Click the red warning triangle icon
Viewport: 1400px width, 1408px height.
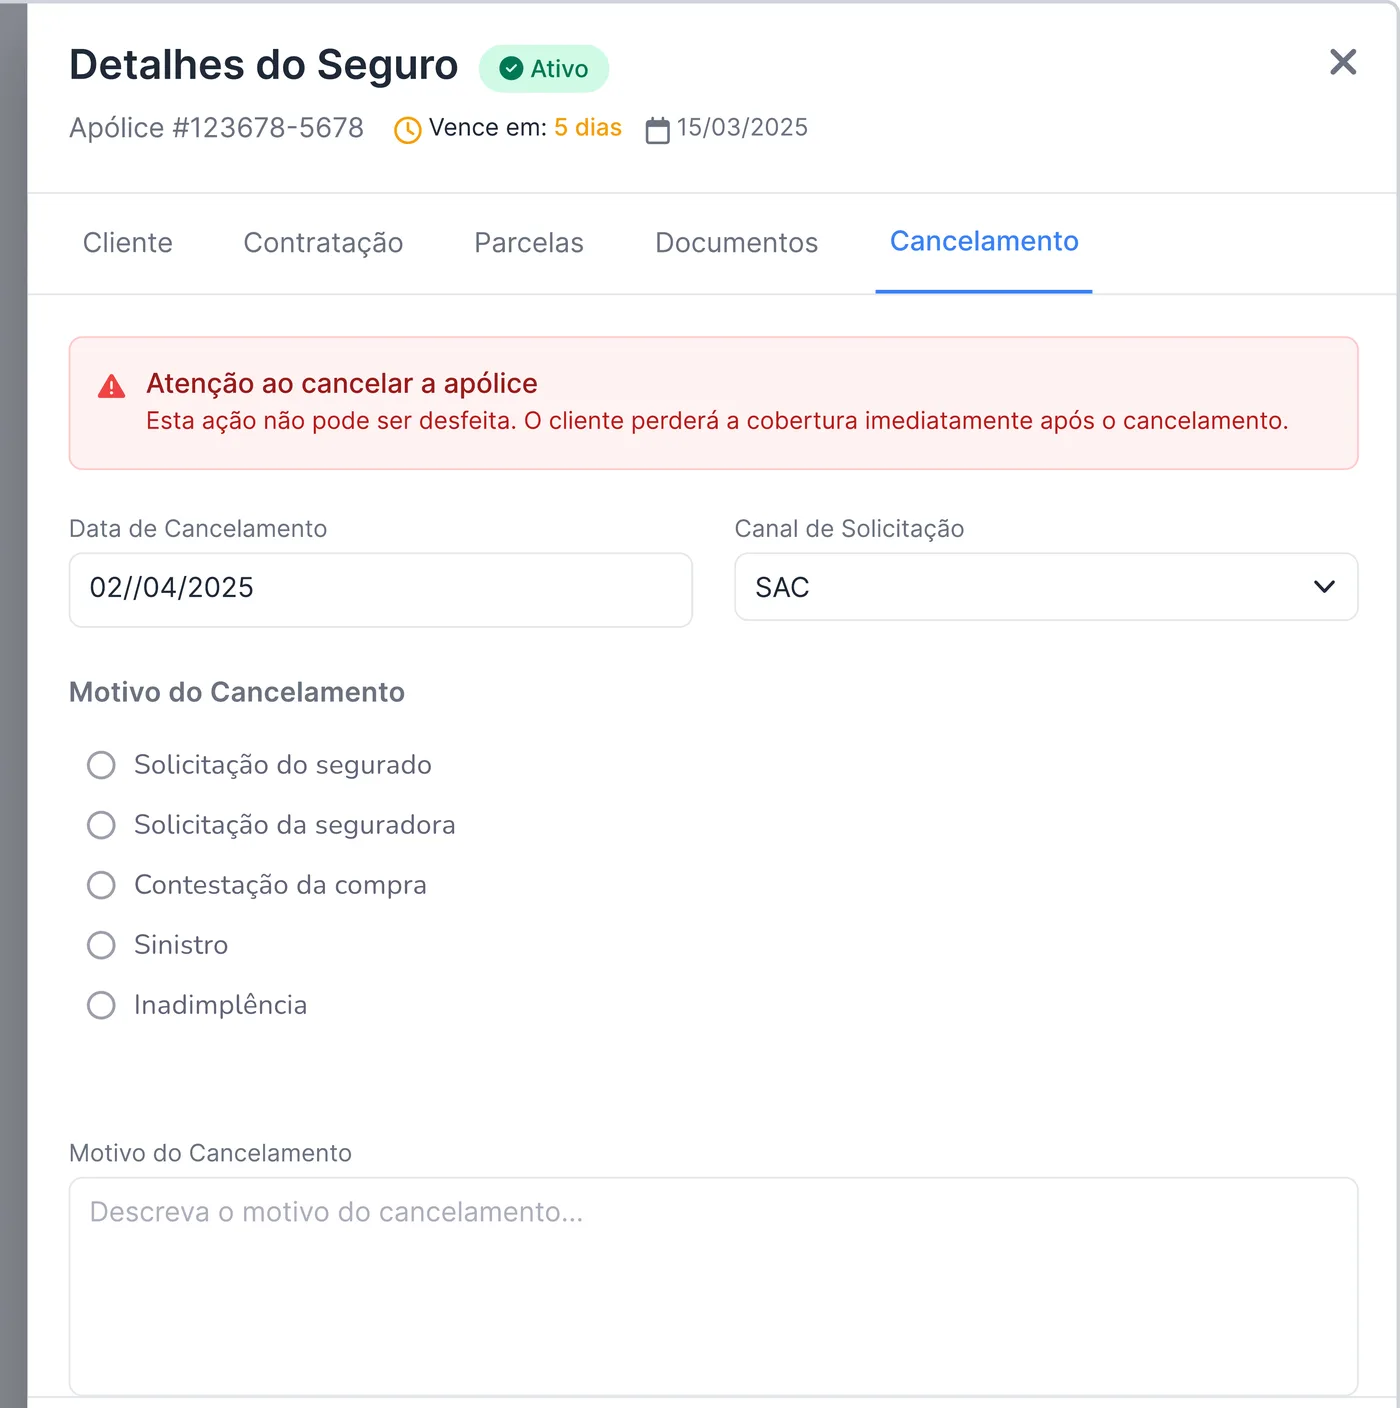pos(112,386)
